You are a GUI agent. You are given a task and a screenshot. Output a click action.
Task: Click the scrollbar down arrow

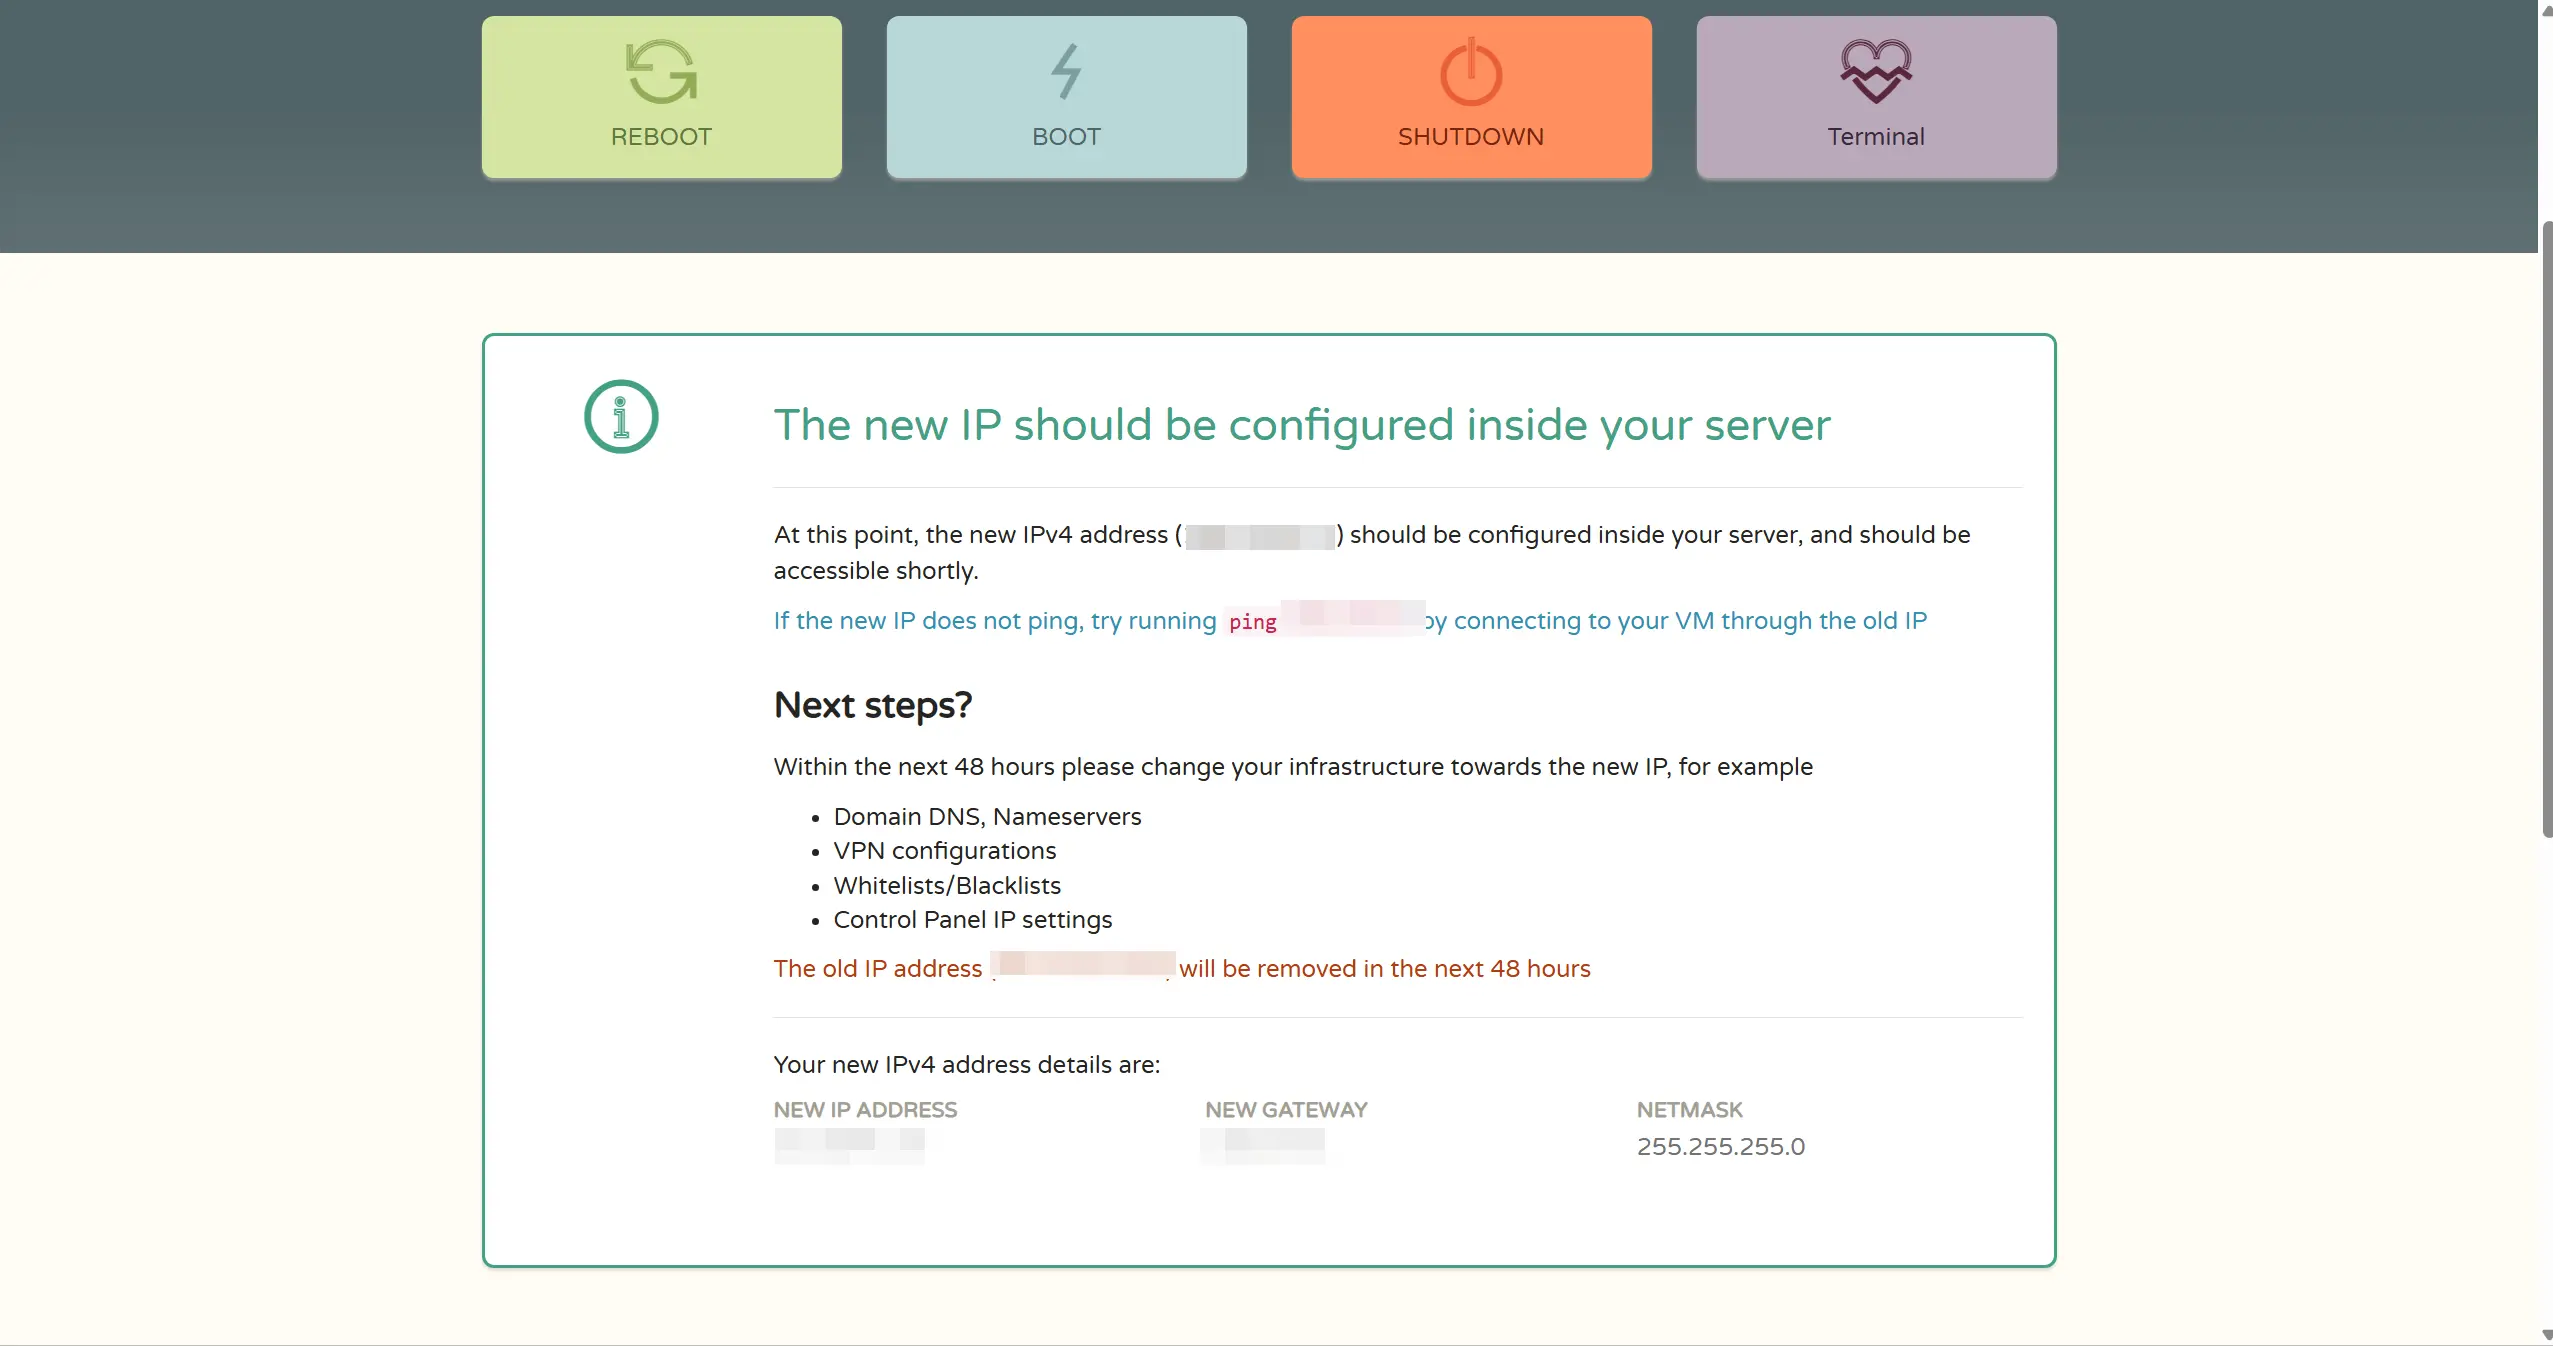[x=2546, y=1335]
